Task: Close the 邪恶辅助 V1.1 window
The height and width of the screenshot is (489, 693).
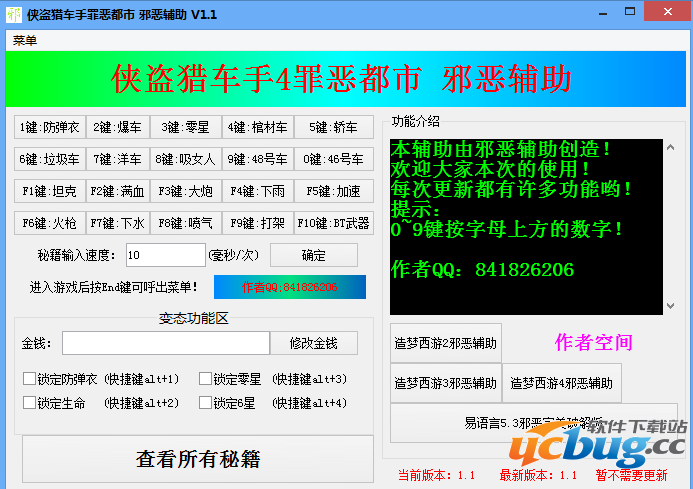Action: click(x=668, y=11)
